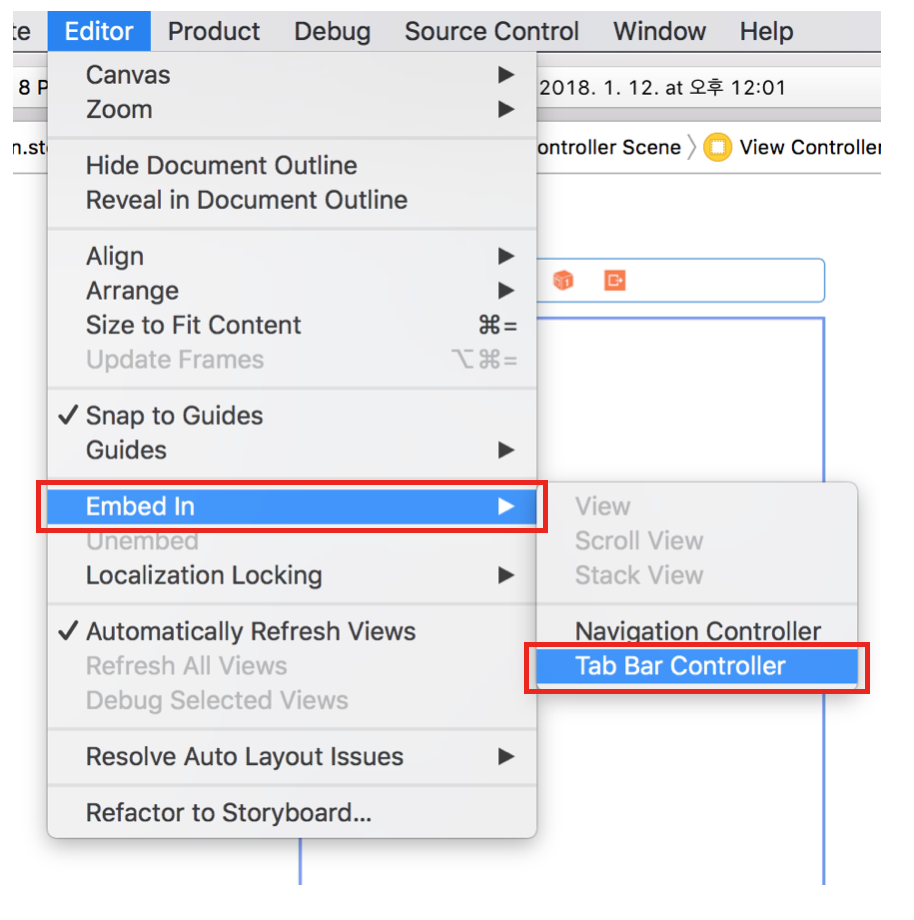This screenshot has height=920, width=914.
Task: Click Update Frames menu entry
Action: 292,360
